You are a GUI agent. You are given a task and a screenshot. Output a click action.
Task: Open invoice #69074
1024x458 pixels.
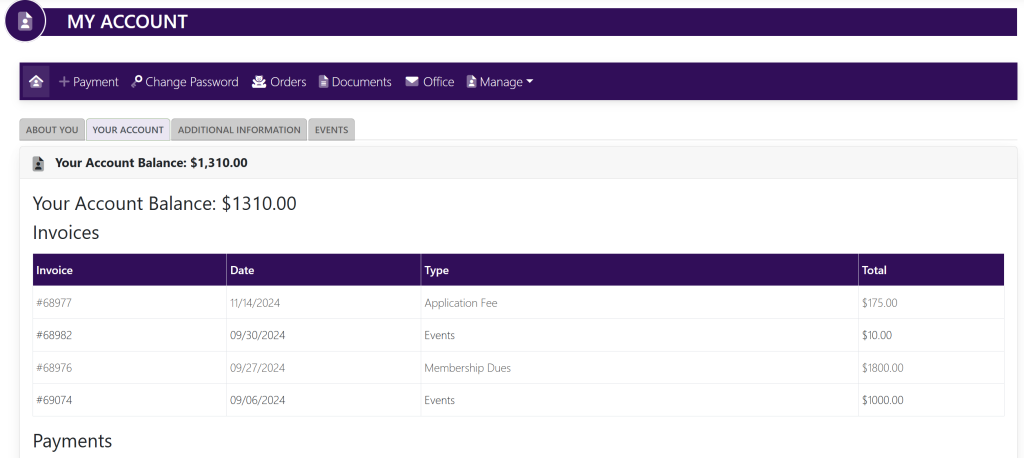[x=54, y=400]
